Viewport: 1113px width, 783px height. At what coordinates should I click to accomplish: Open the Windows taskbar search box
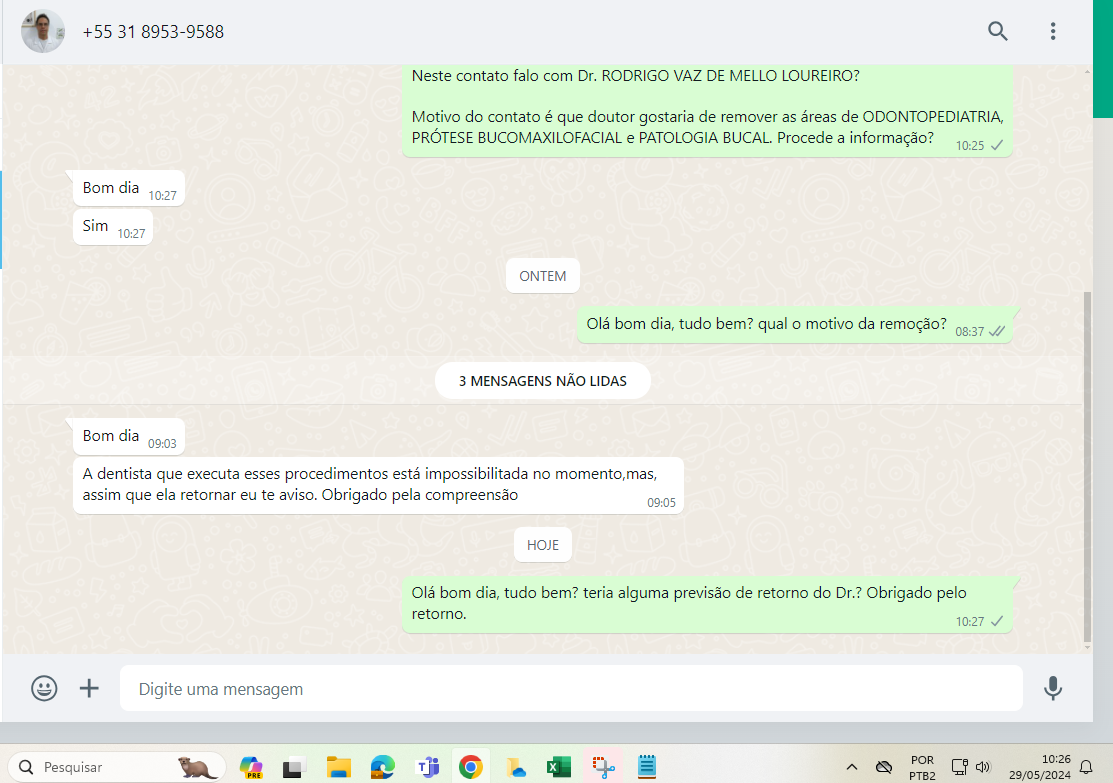coord(117,767)
